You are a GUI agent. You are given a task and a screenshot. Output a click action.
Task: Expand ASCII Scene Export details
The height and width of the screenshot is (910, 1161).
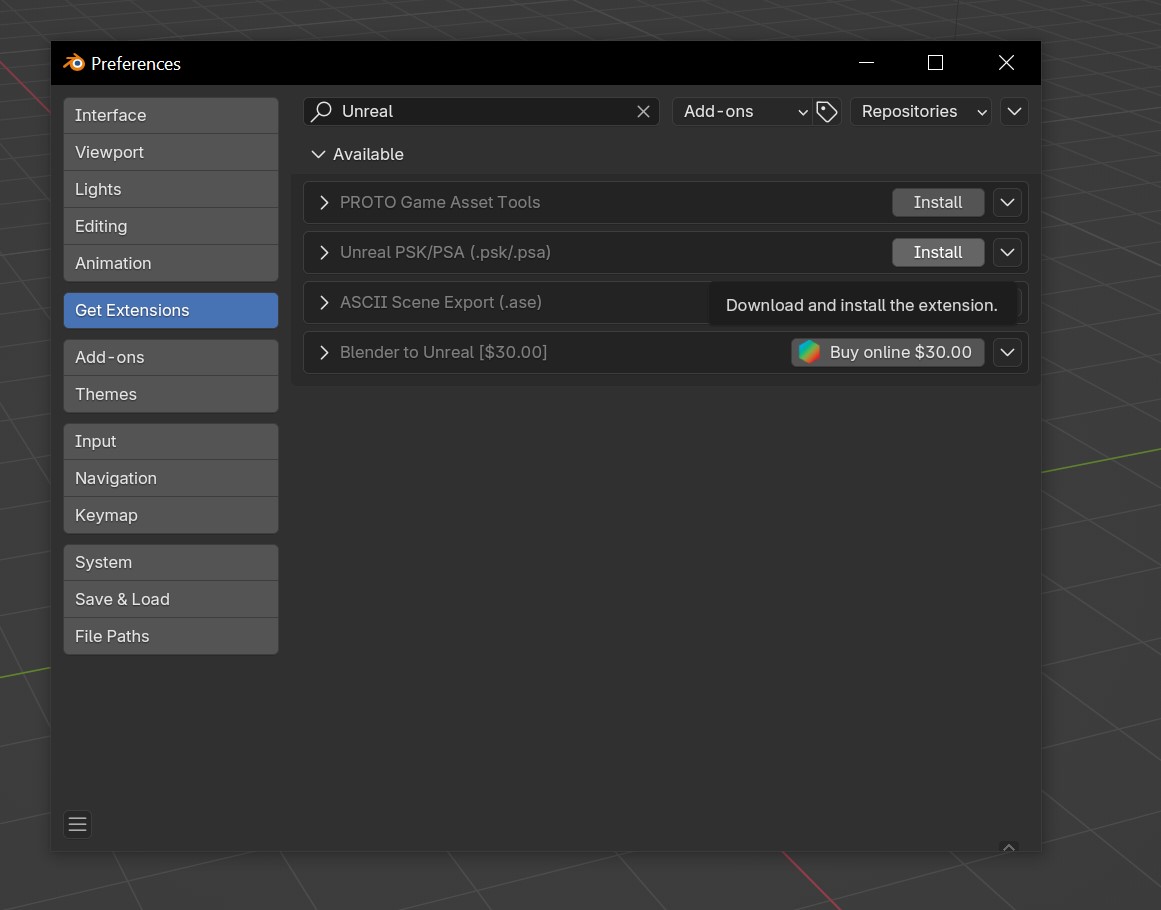(324, 302)
